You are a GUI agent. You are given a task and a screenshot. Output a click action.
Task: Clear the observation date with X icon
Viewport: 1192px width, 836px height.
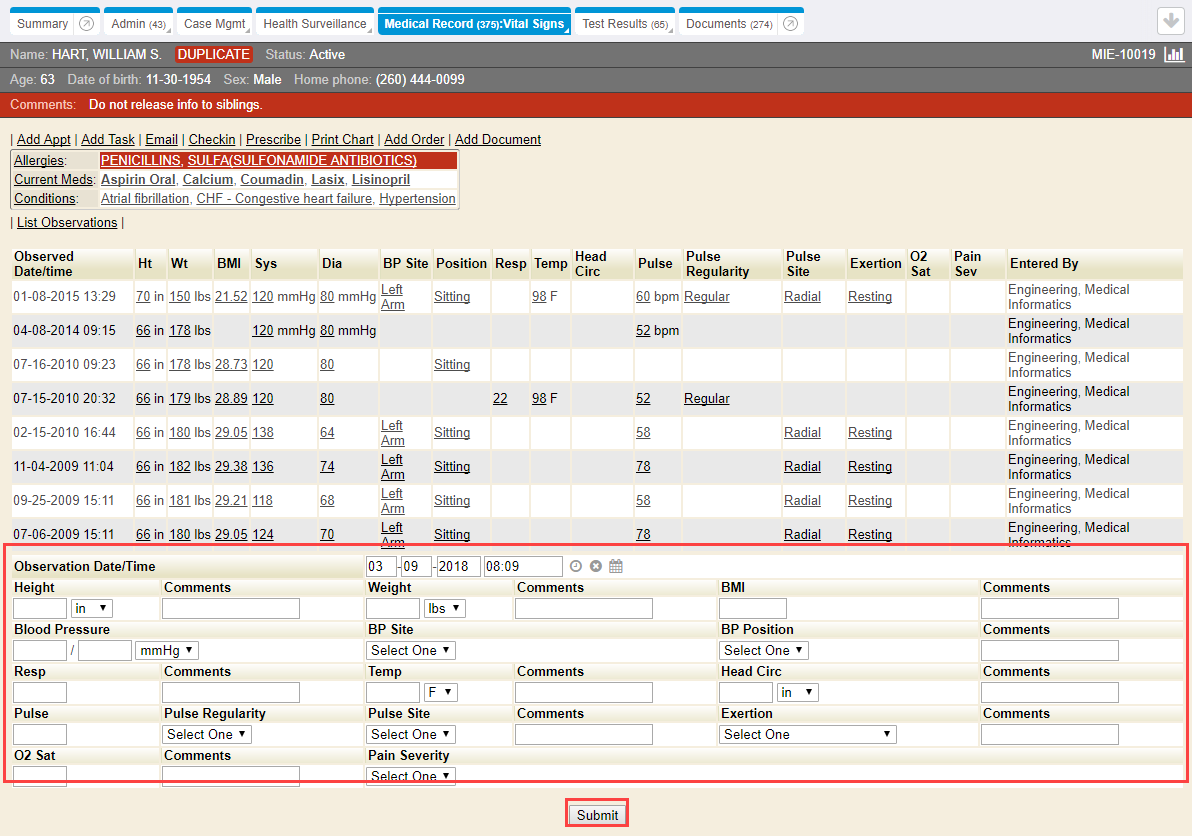pyautogui.click(x=596, y=566)
